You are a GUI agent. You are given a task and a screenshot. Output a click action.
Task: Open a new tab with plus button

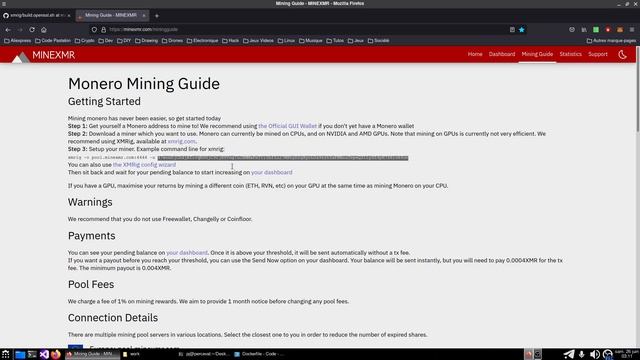(157, 16)
